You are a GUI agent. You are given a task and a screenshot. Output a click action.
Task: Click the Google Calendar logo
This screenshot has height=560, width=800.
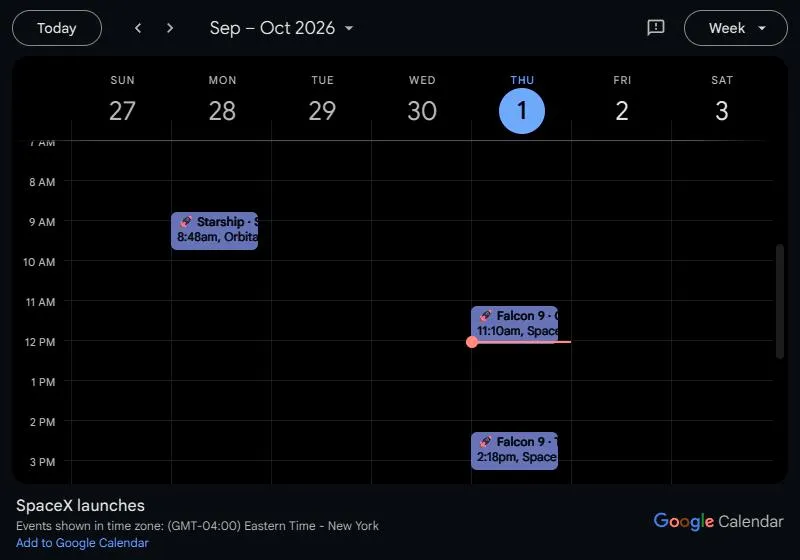click(x=718, y=521)
